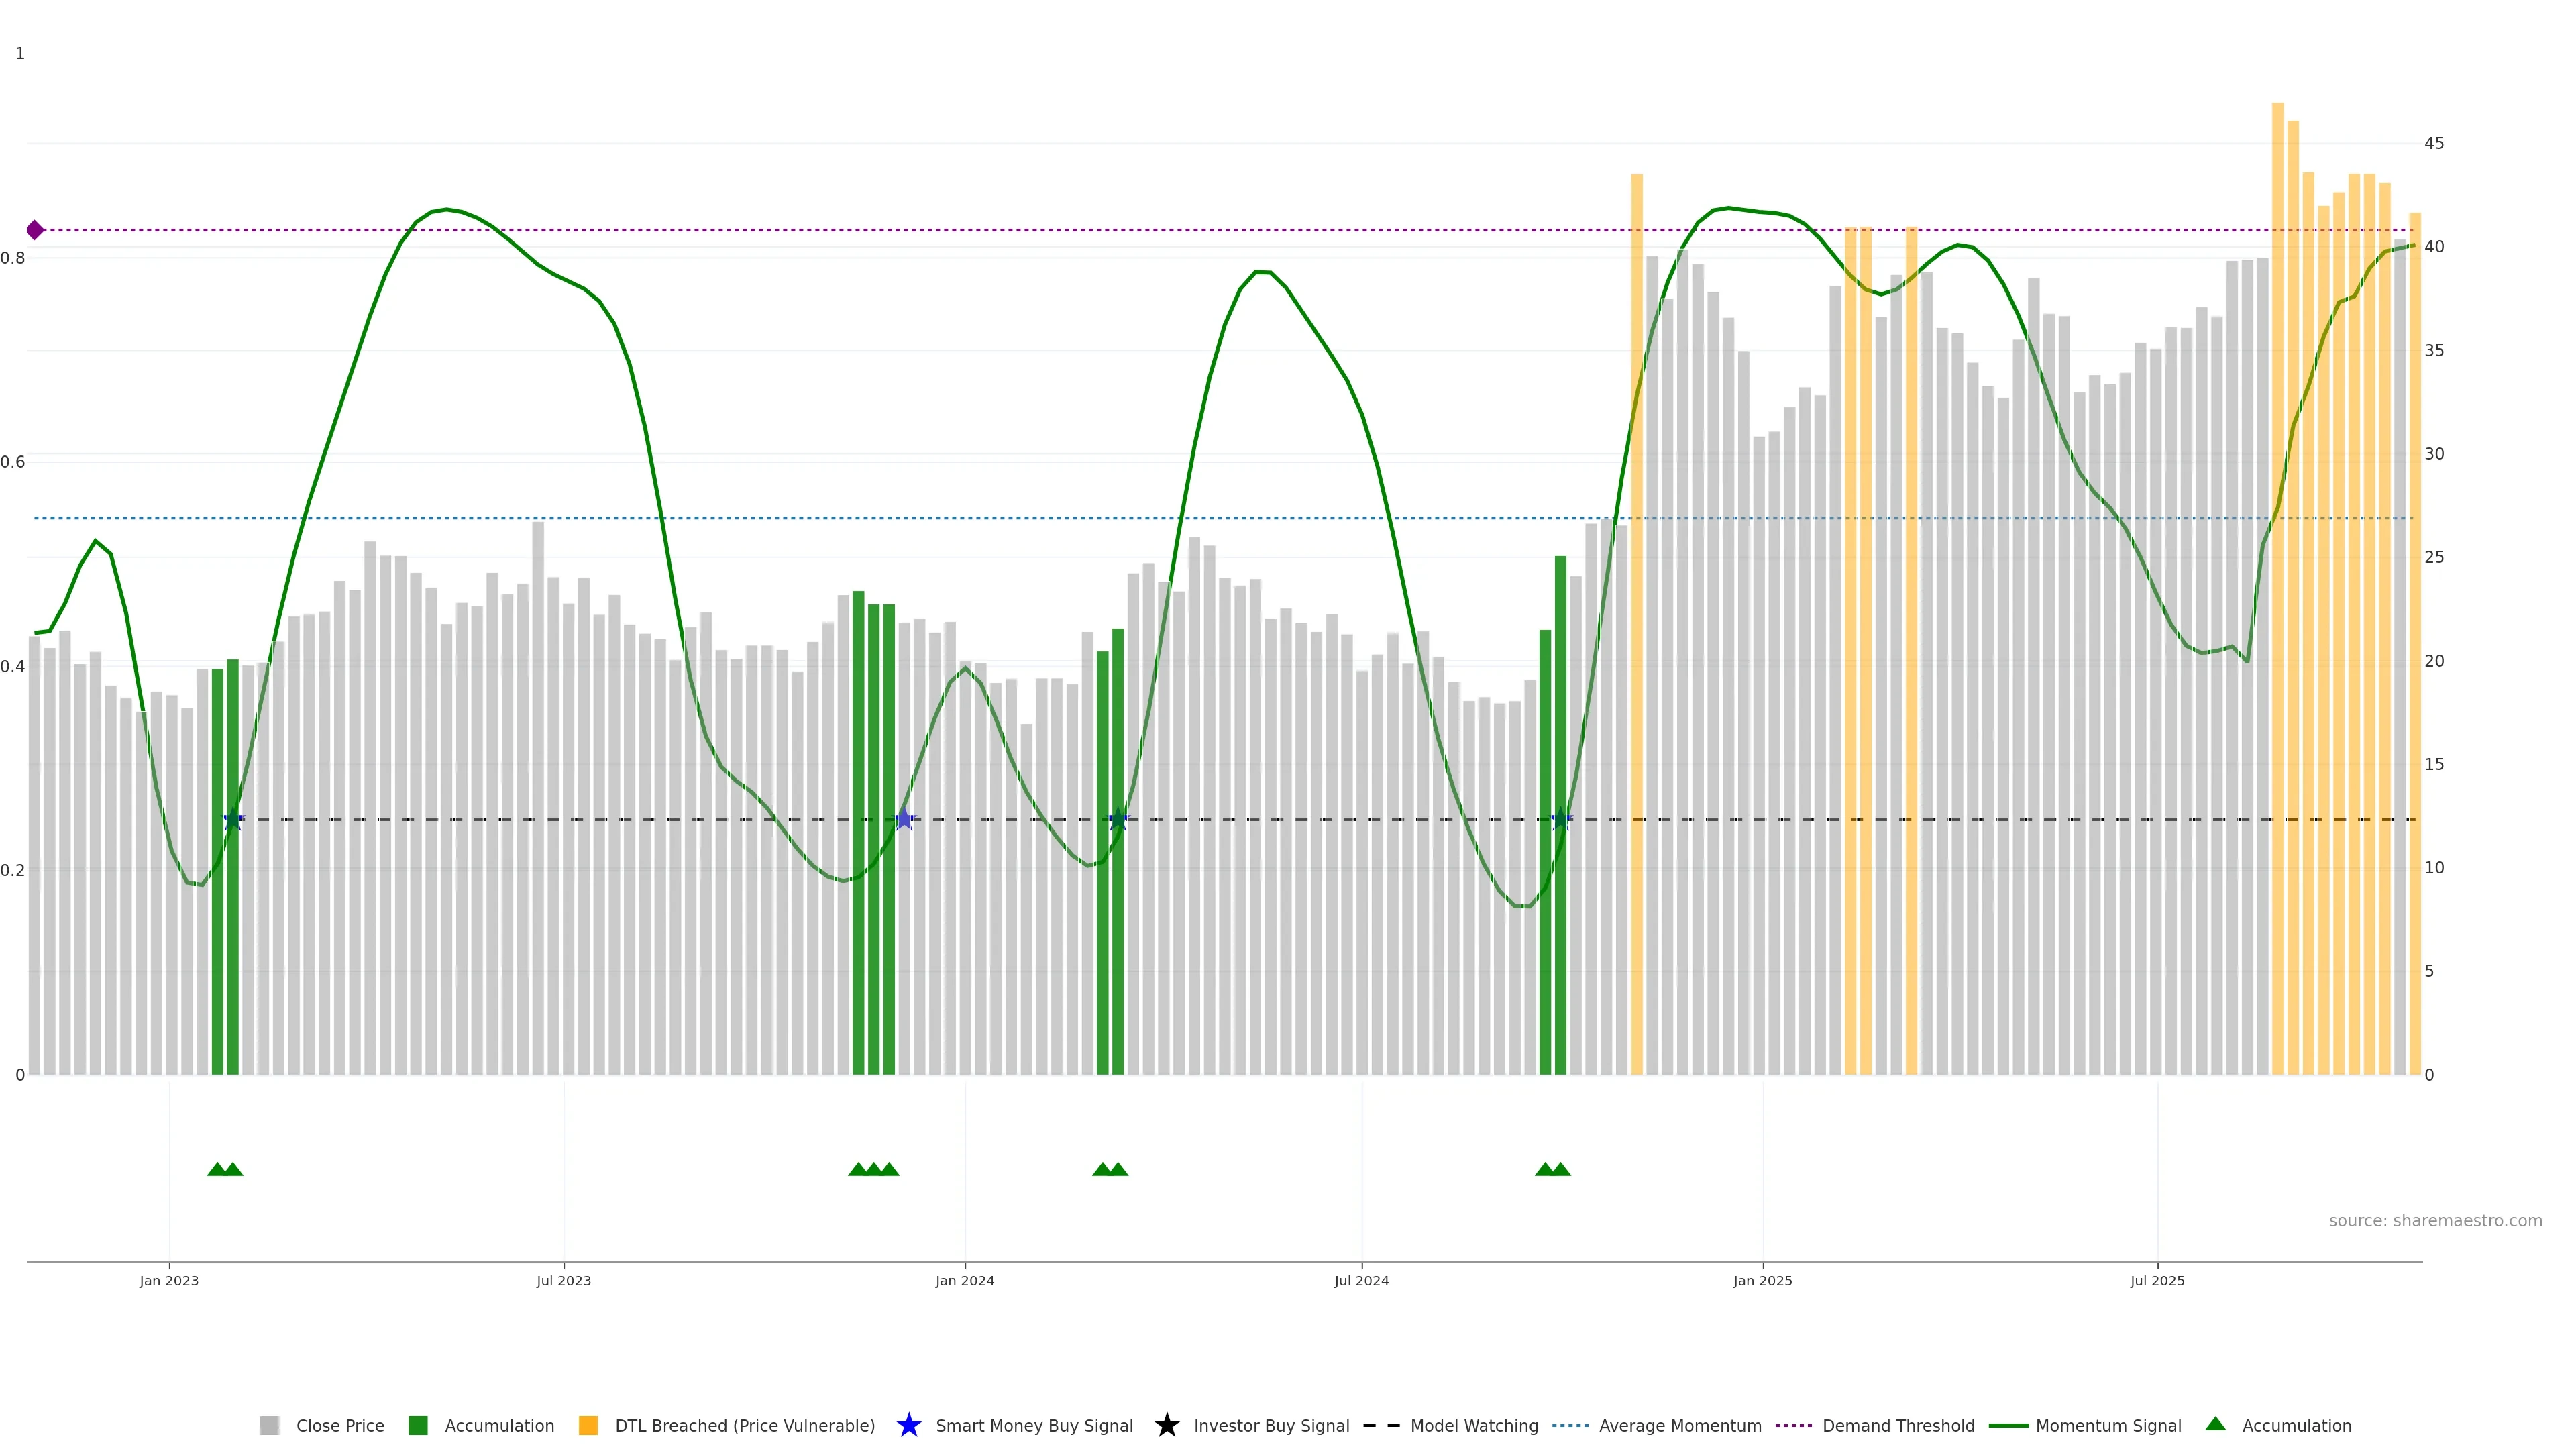Toggle the Close Price legend label
Viewport: 2576px width, 1449px height.
pos(340,1425)
